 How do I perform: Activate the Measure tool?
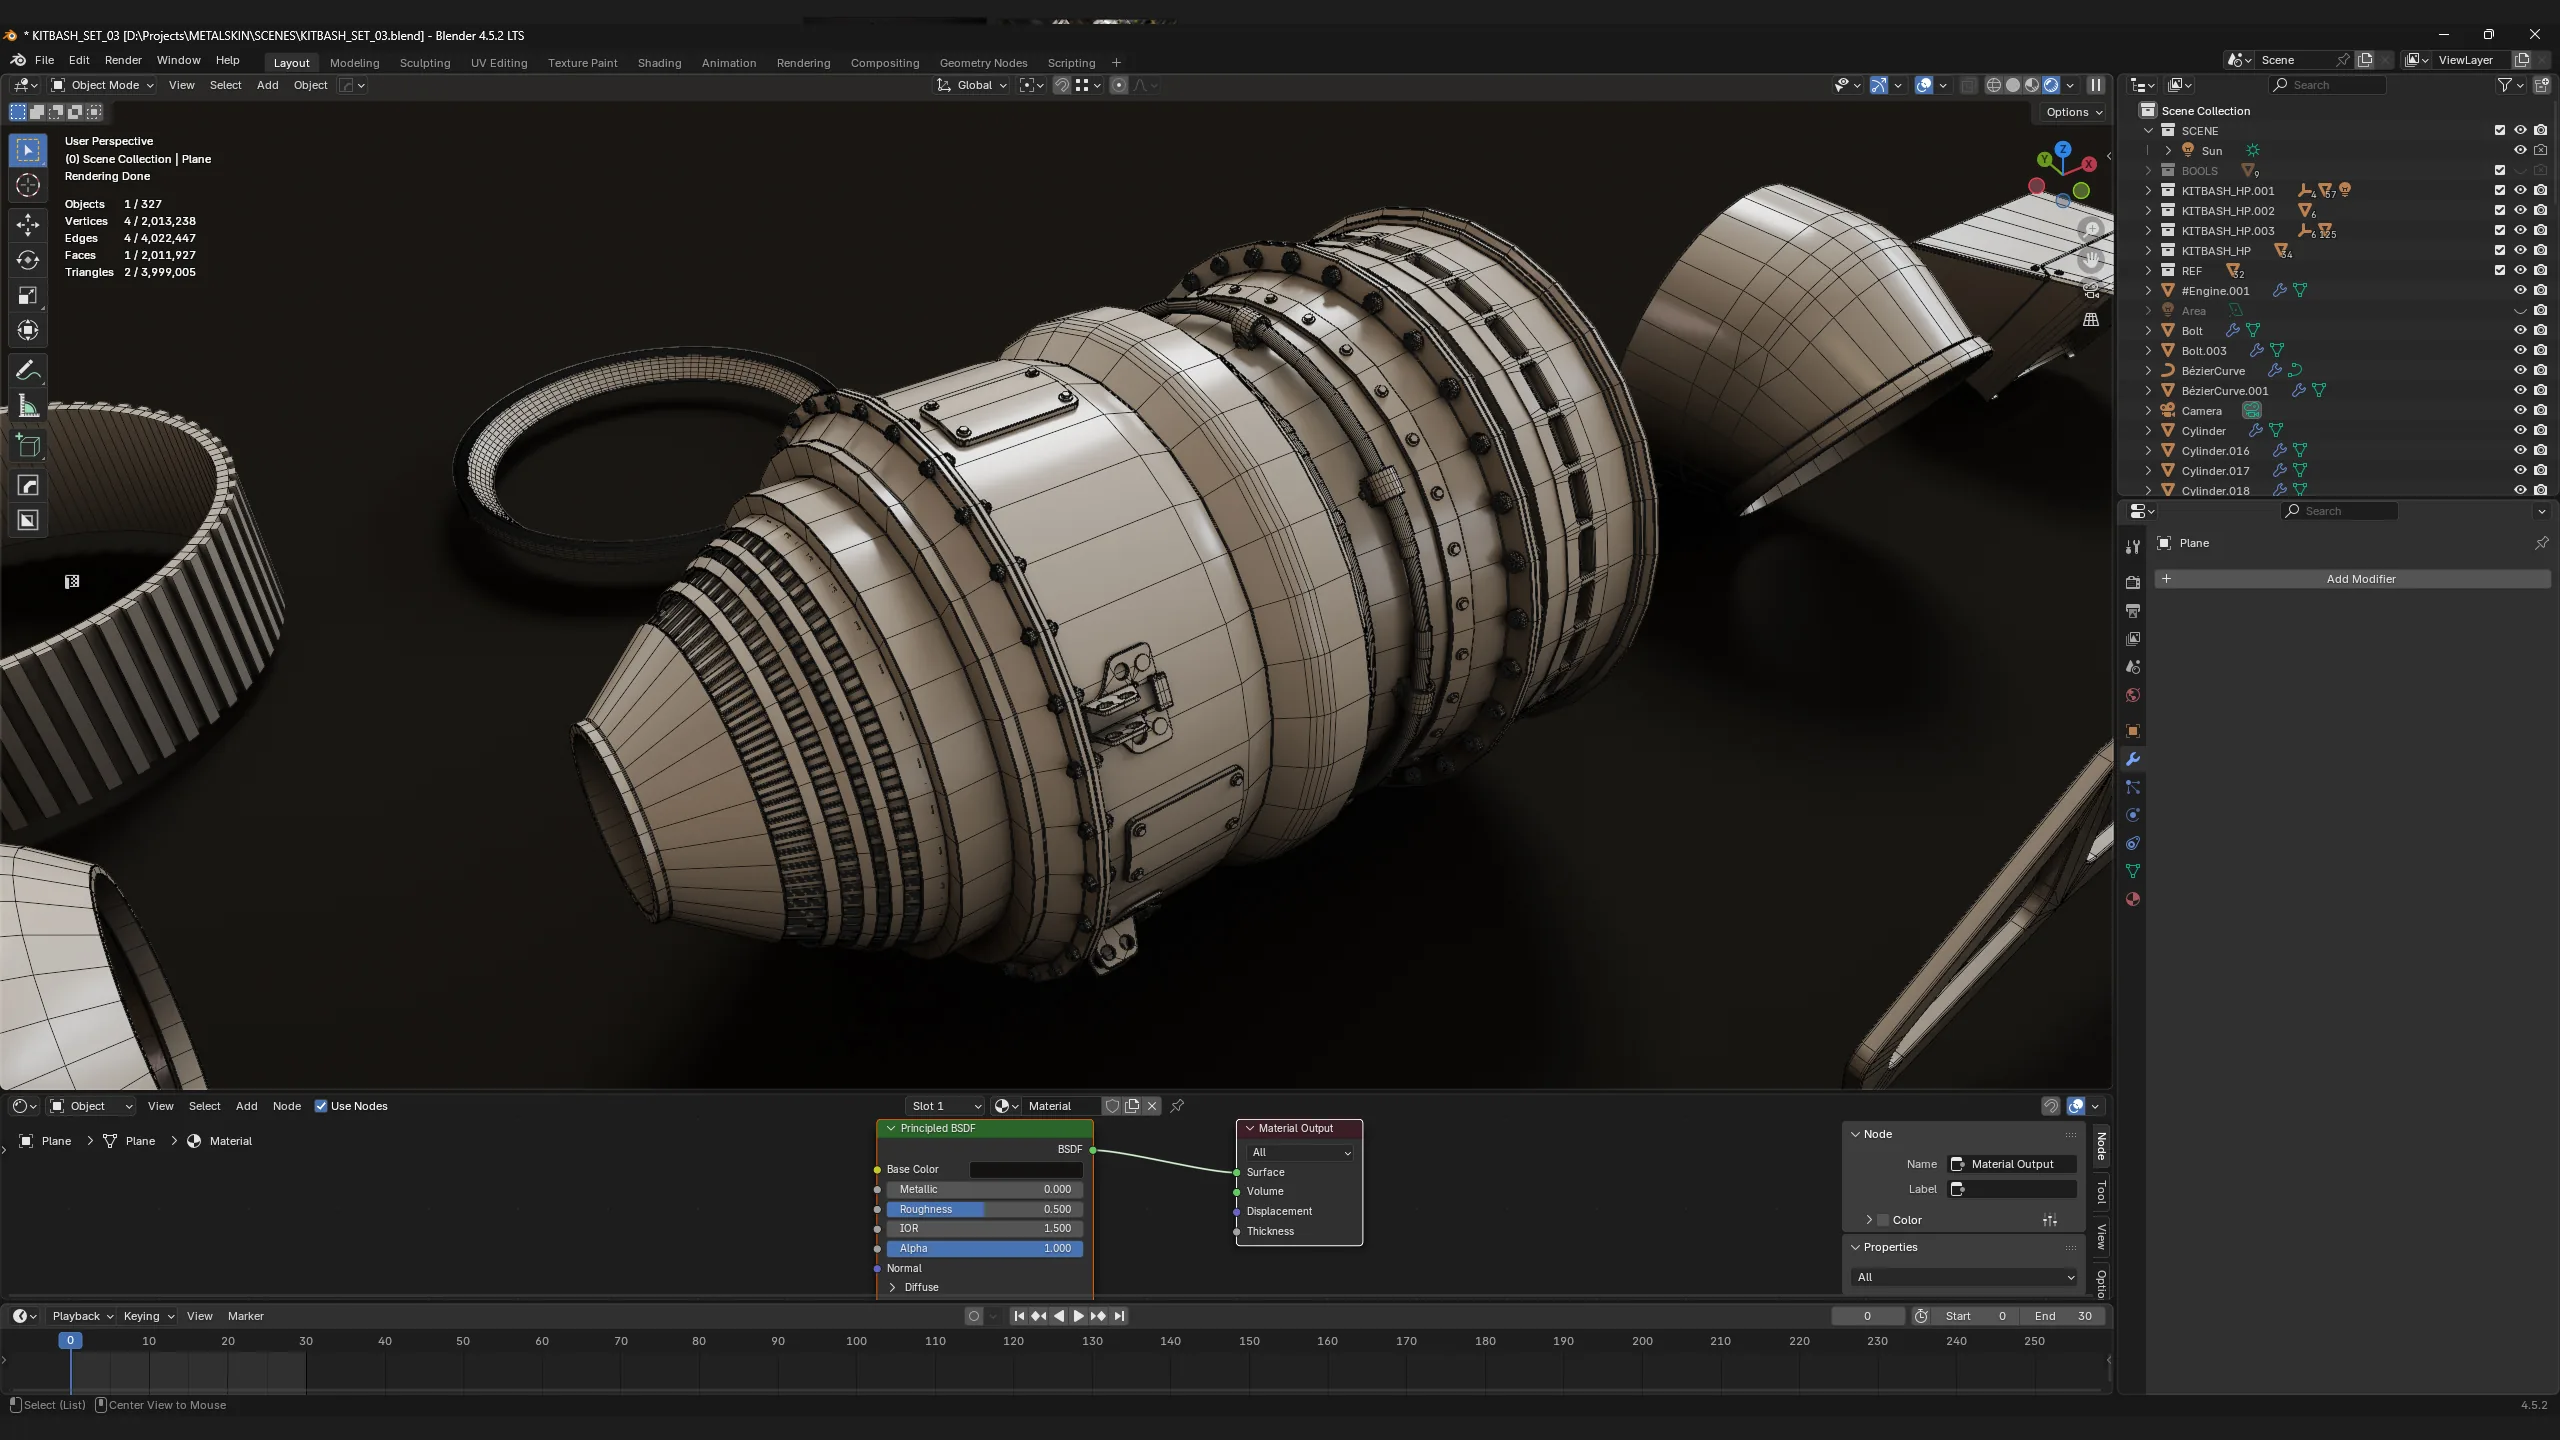point(28,406)
